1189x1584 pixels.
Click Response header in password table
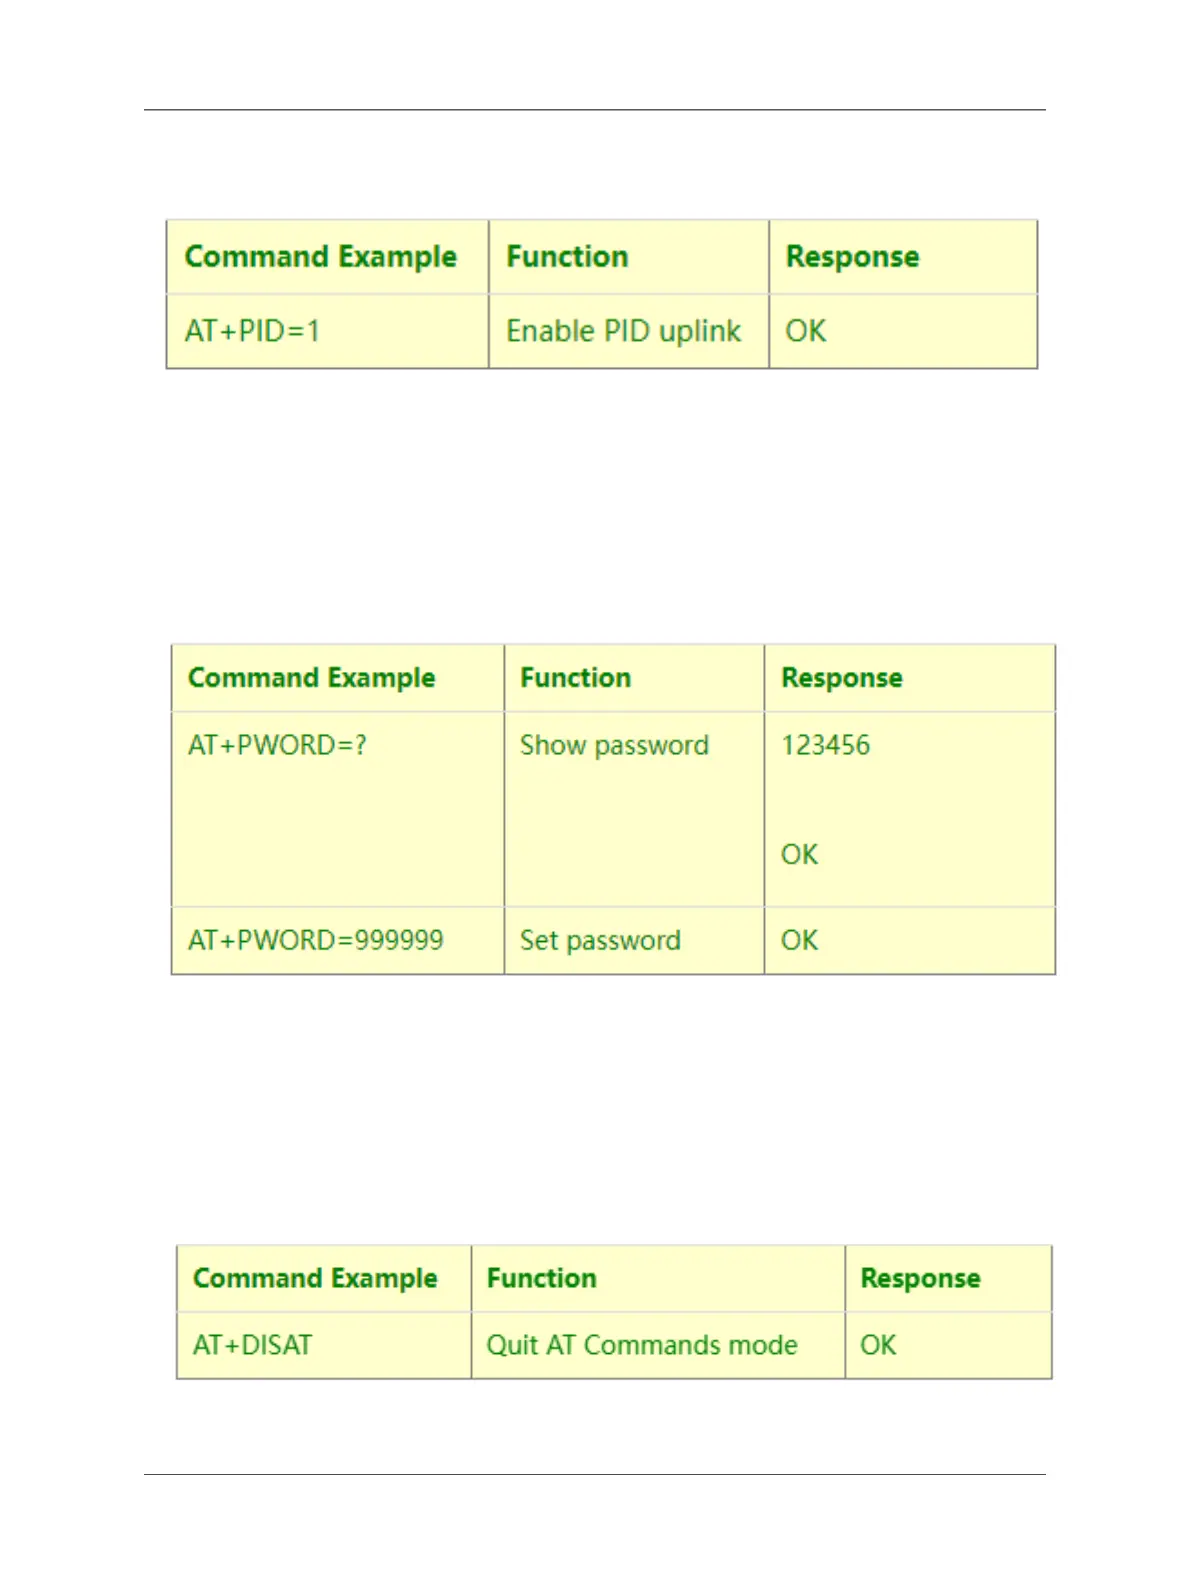(x=842, y=678)
